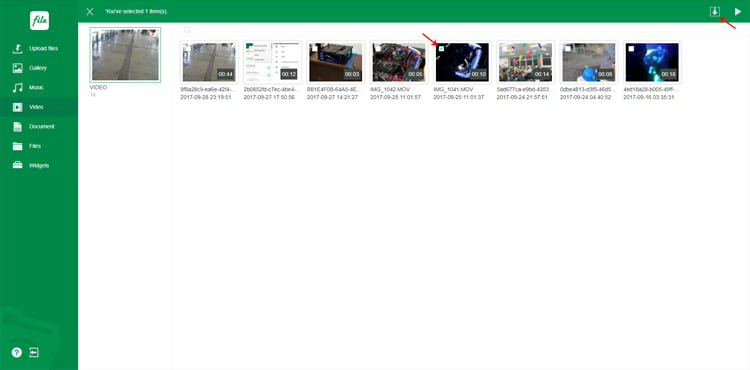
Task: Click the timestamp 2017-09-27 17:50:56
Action: click(x=269, y=97)
